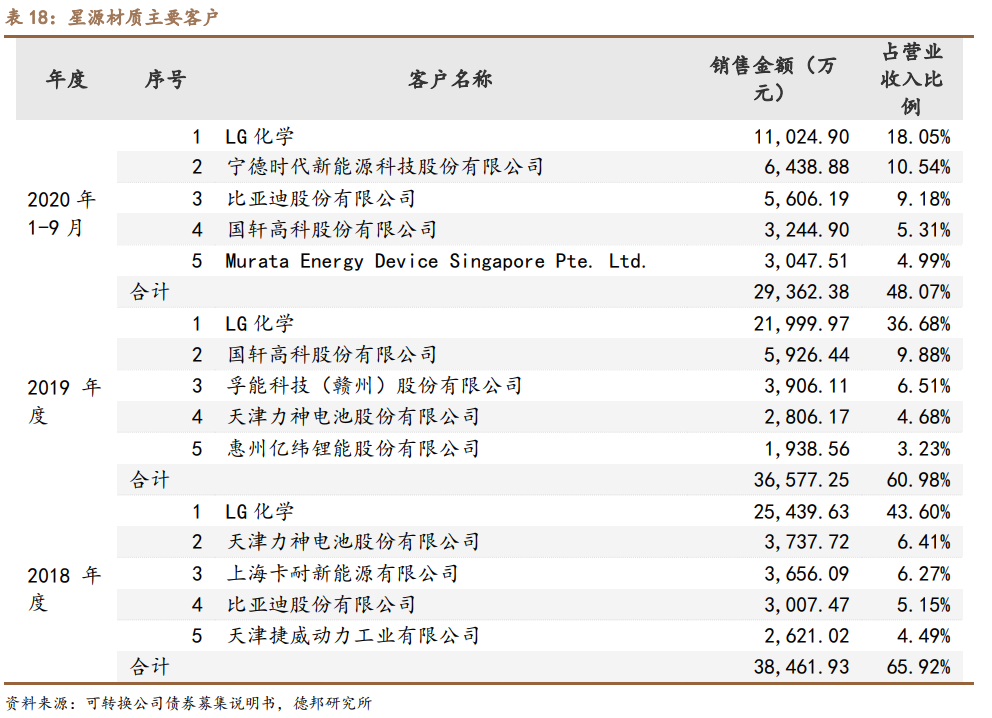The height and width of the screenshot is (718, 992).
Task: Click LG化学 in the 25,439.63 row
Action: point(259,511)
